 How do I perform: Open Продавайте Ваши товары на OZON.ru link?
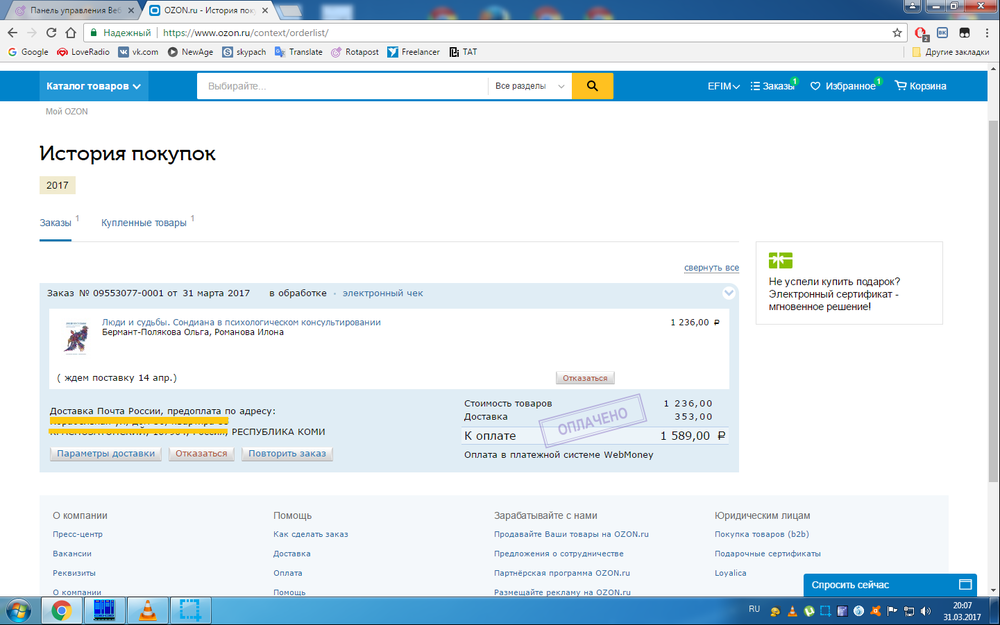pos(571,534)
